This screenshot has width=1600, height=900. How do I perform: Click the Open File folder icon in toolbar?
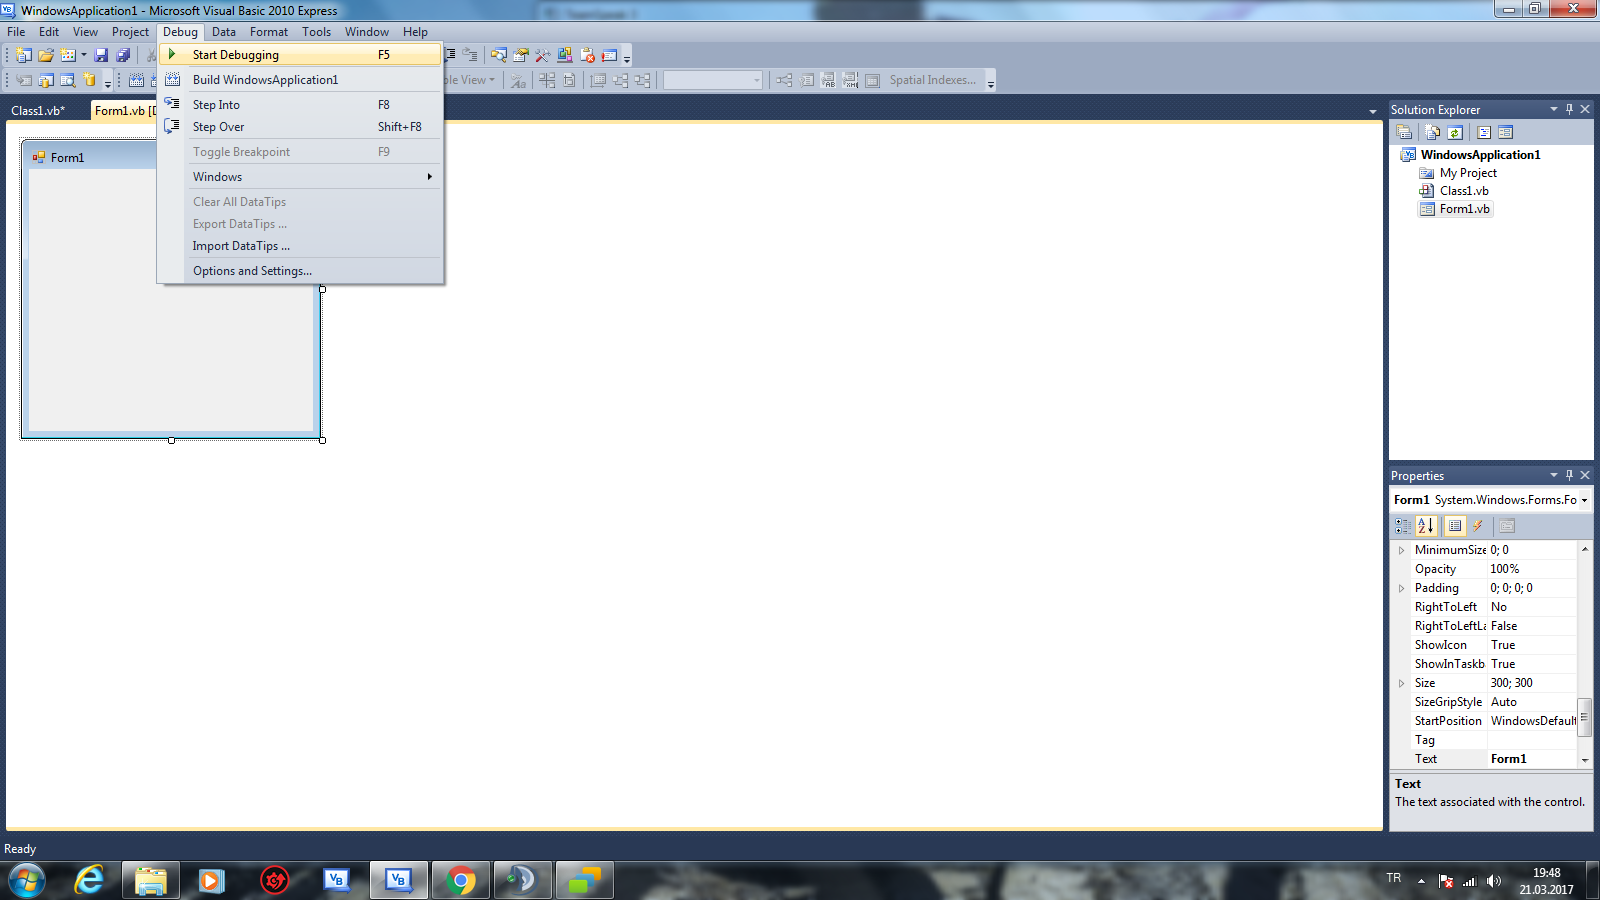point(46,55)
